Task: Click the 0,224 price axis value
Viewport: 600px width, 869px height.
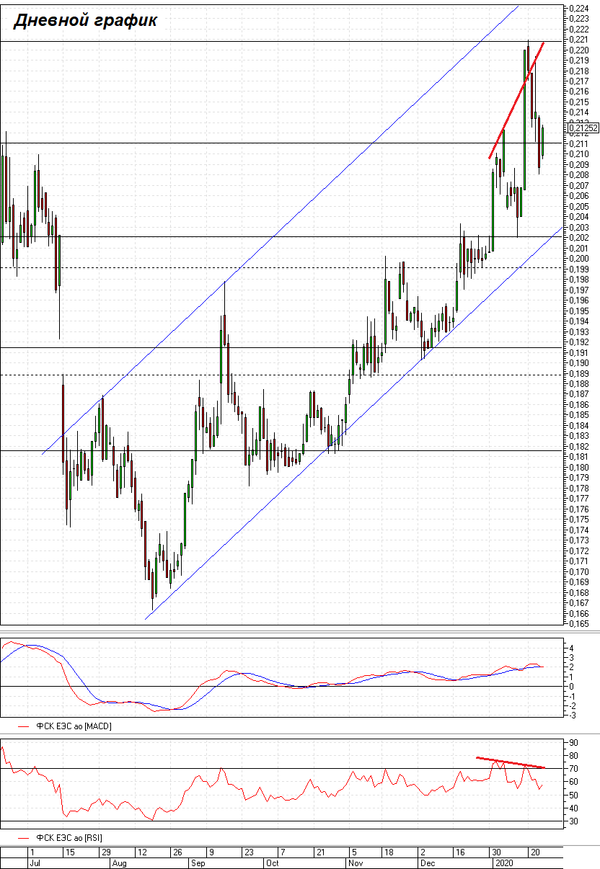Action: [579, 8]
